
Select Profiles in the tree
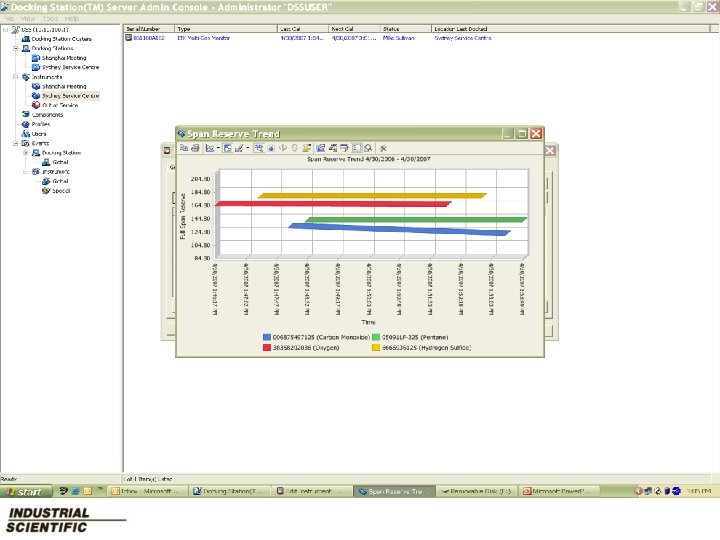[41, 124]
